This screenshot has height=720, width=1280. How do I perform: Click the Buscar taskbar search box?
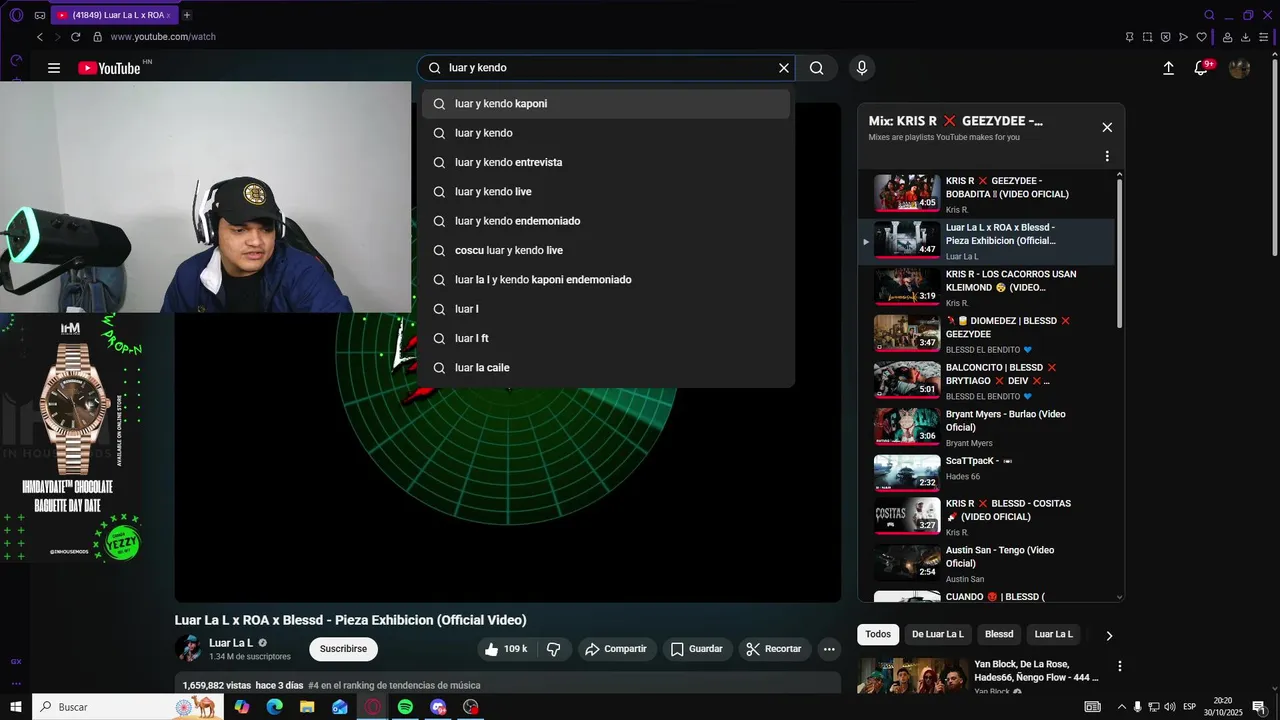point(128,707)
